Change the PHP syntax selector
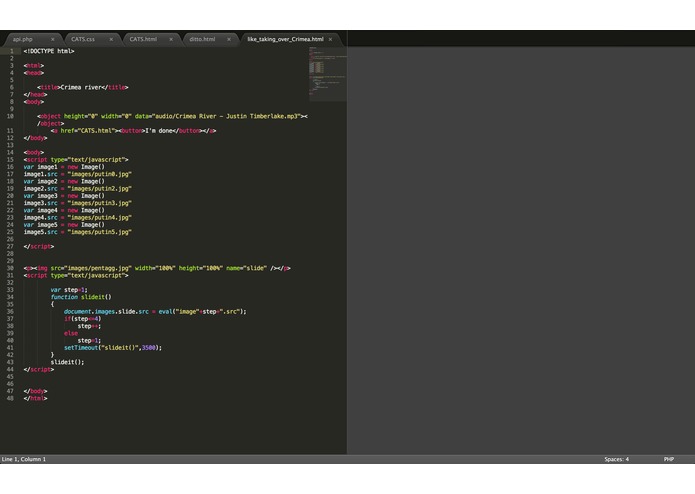The image size is (695, 494). coord(669,459)
